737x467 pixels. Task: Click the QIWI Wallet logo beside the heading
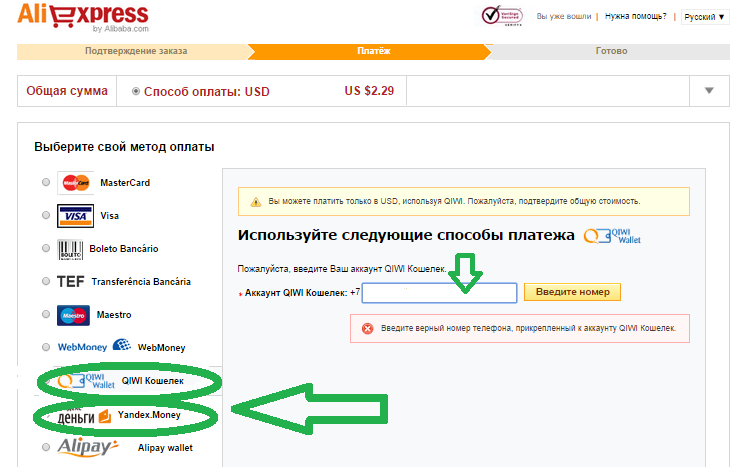[x=612, y=235]
